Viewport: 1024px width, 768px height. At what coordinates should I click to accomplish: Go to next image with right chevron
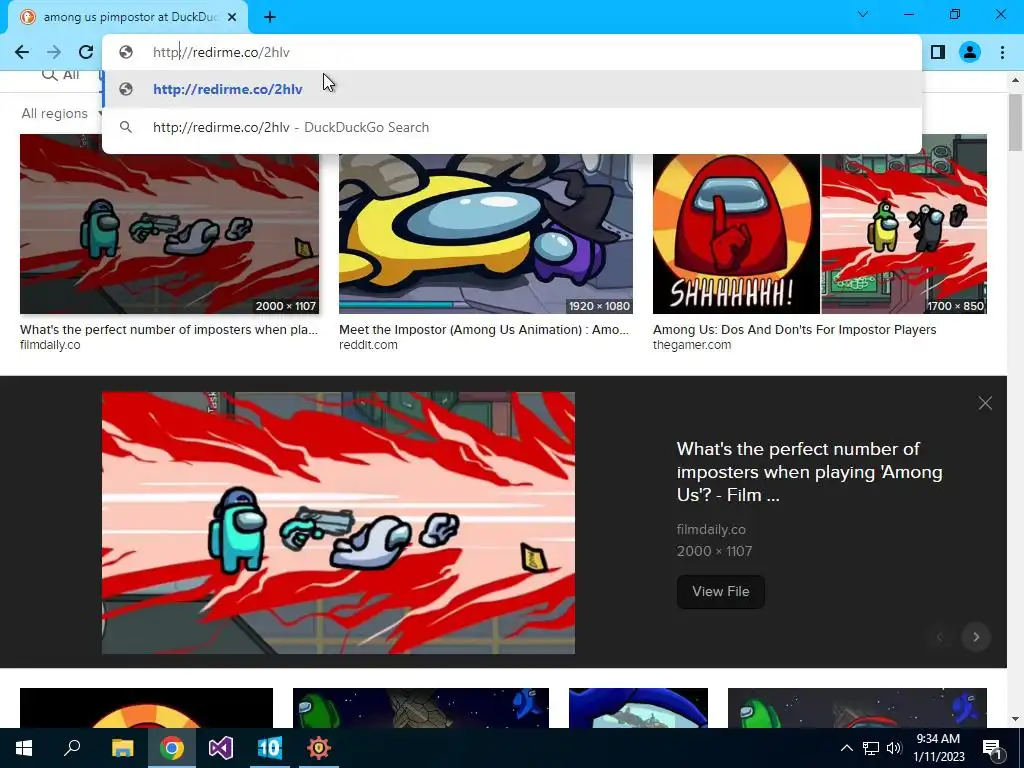tap(976, 637)
